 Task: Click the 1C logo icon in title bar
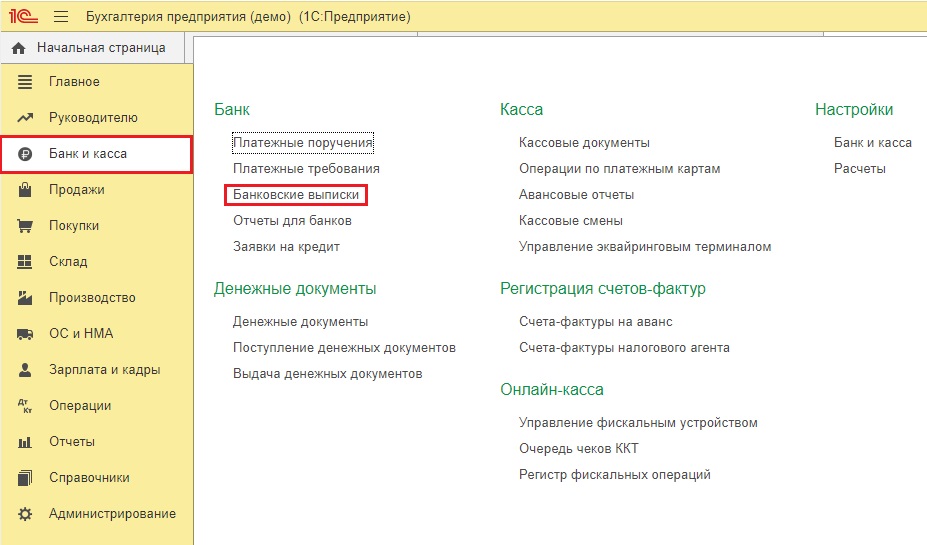click(x=23, y=17)
